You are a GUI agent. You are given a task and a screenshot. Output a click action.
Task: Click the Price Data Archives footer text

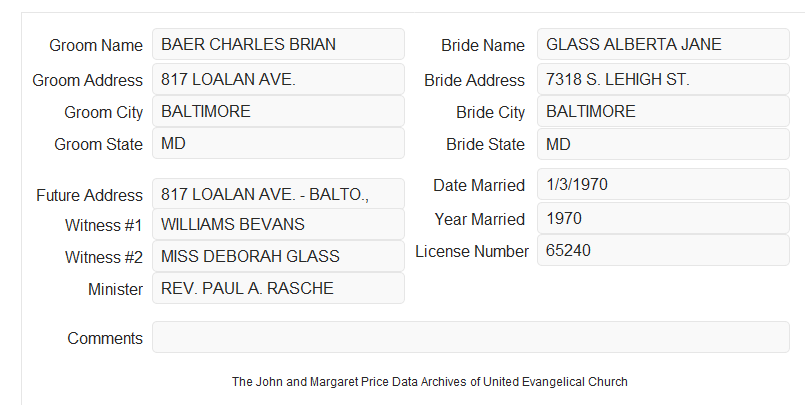(430, 382)
